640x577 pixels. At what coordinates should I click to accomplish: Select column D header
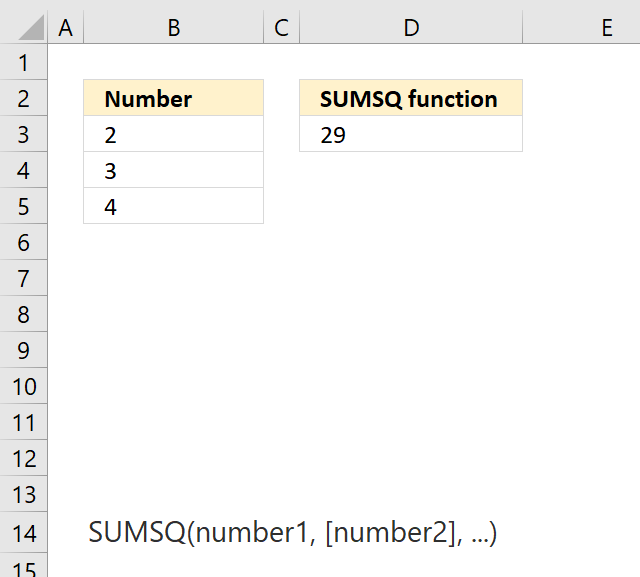(411, 28)
